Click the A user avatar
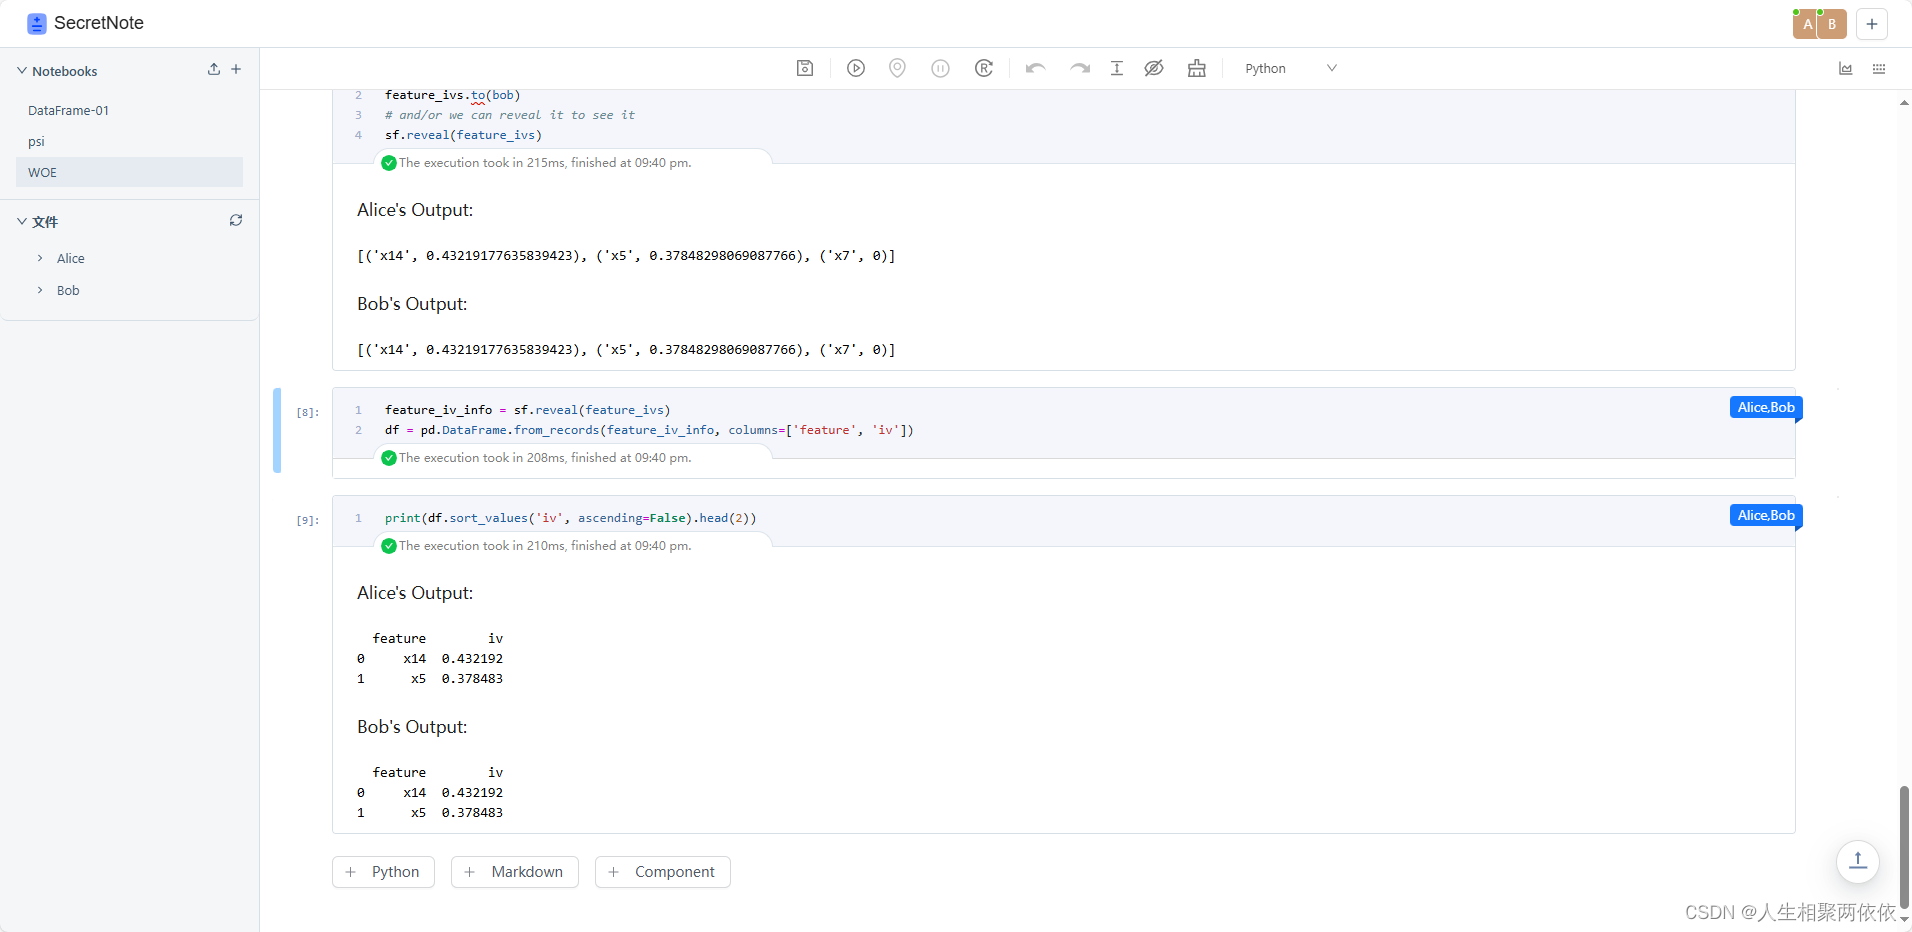The height and width of the screenshot is (932, 1912). (x=1806, y=24)
